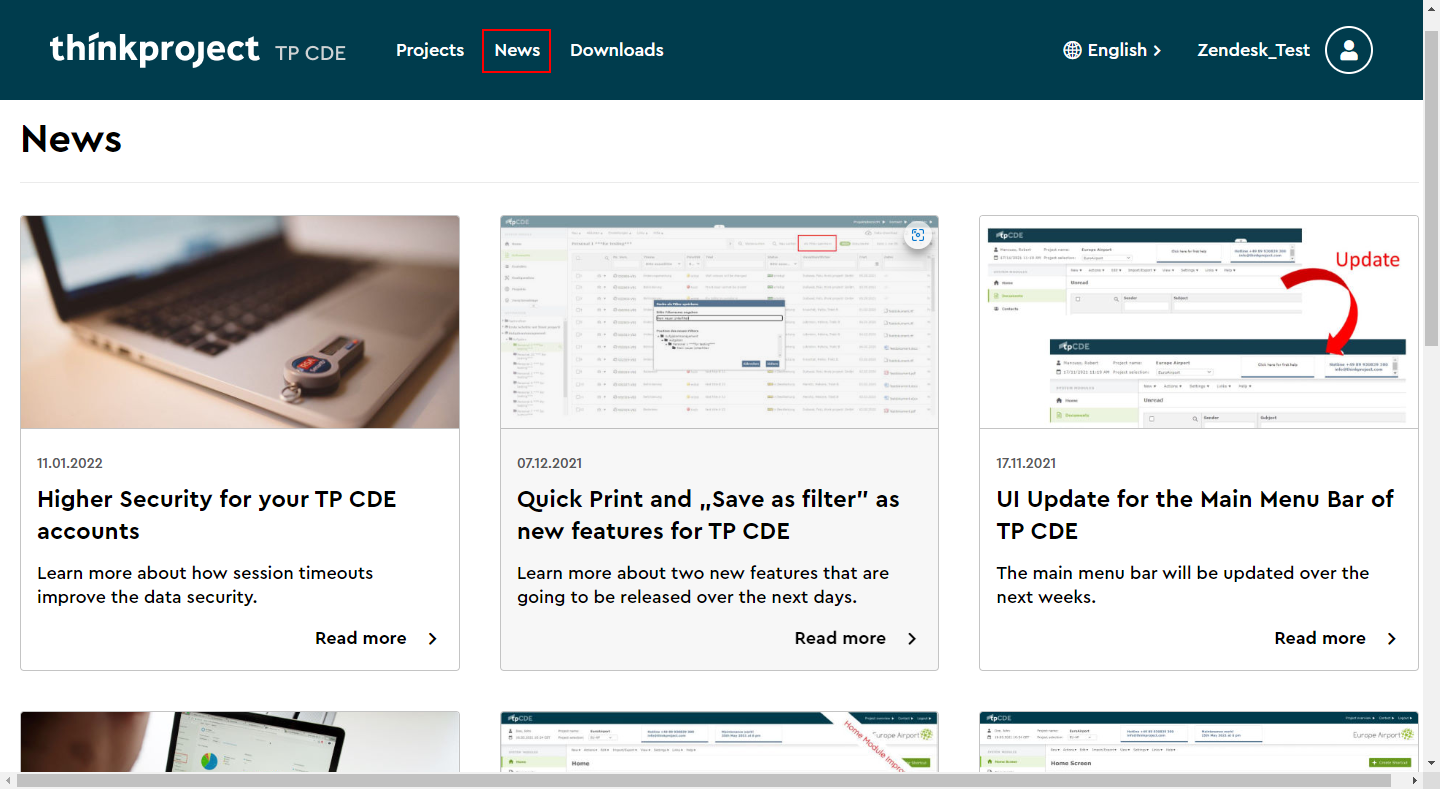
Task: Click the UI Update screenshot with the red arrow
Action: pos(1198,322)
